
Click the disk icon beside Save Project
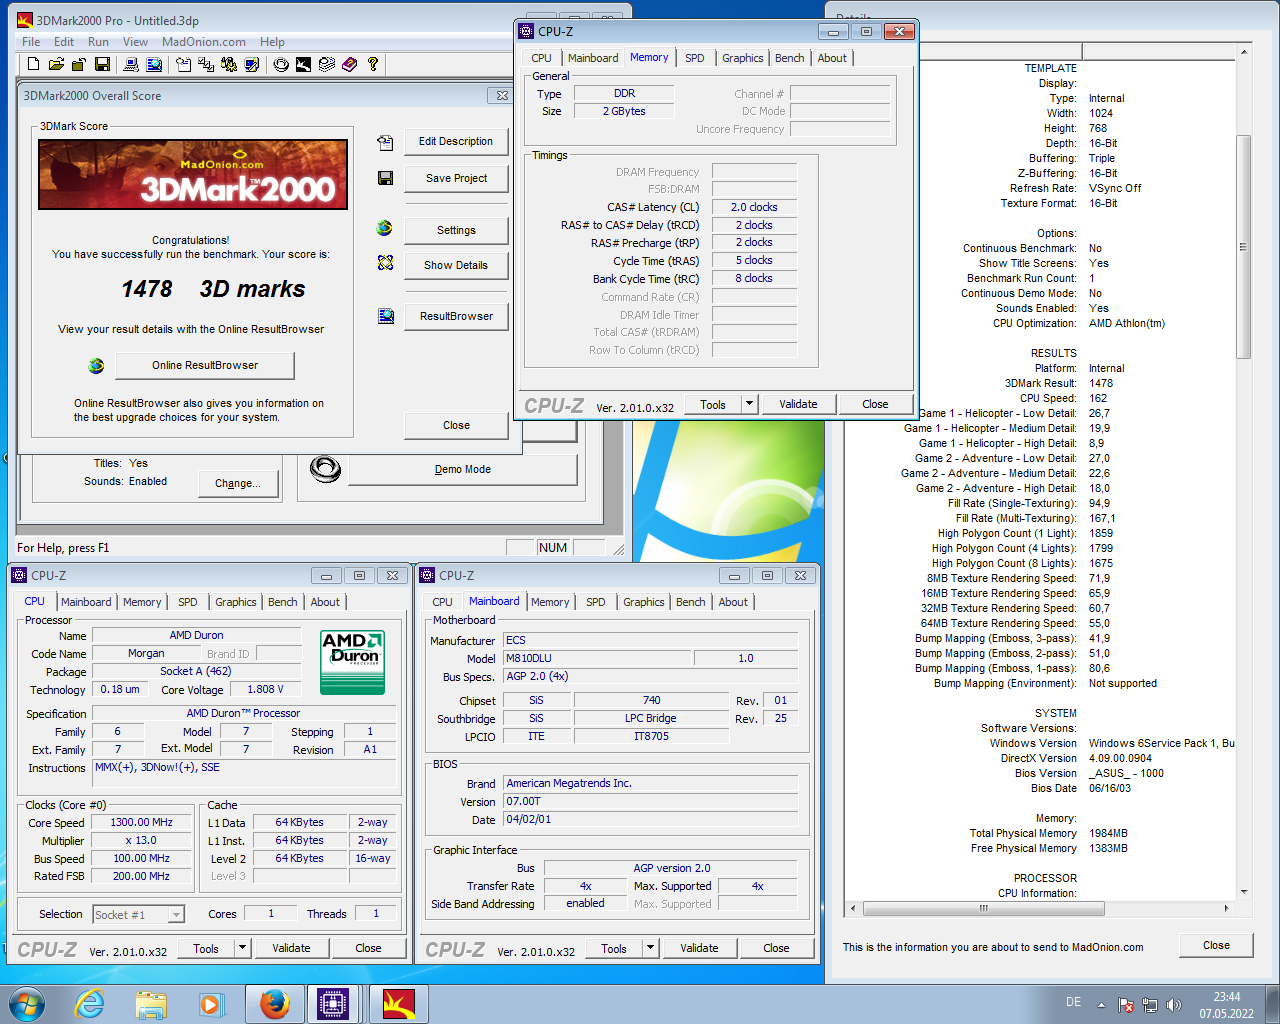pyautogui.click(x=385, y=178)
